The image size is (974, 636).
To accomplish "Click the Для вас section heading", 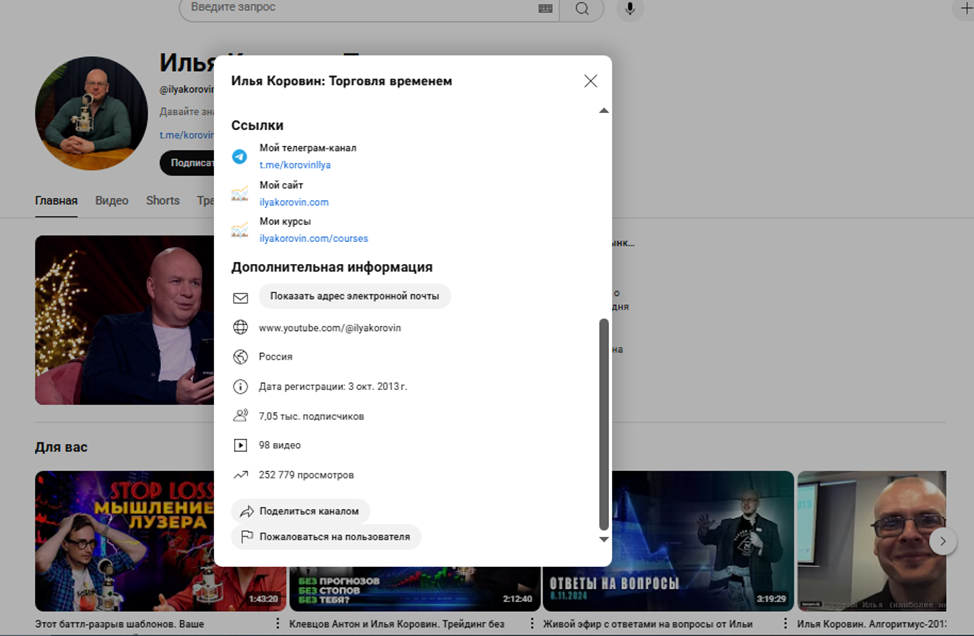I will coord(61,447).
